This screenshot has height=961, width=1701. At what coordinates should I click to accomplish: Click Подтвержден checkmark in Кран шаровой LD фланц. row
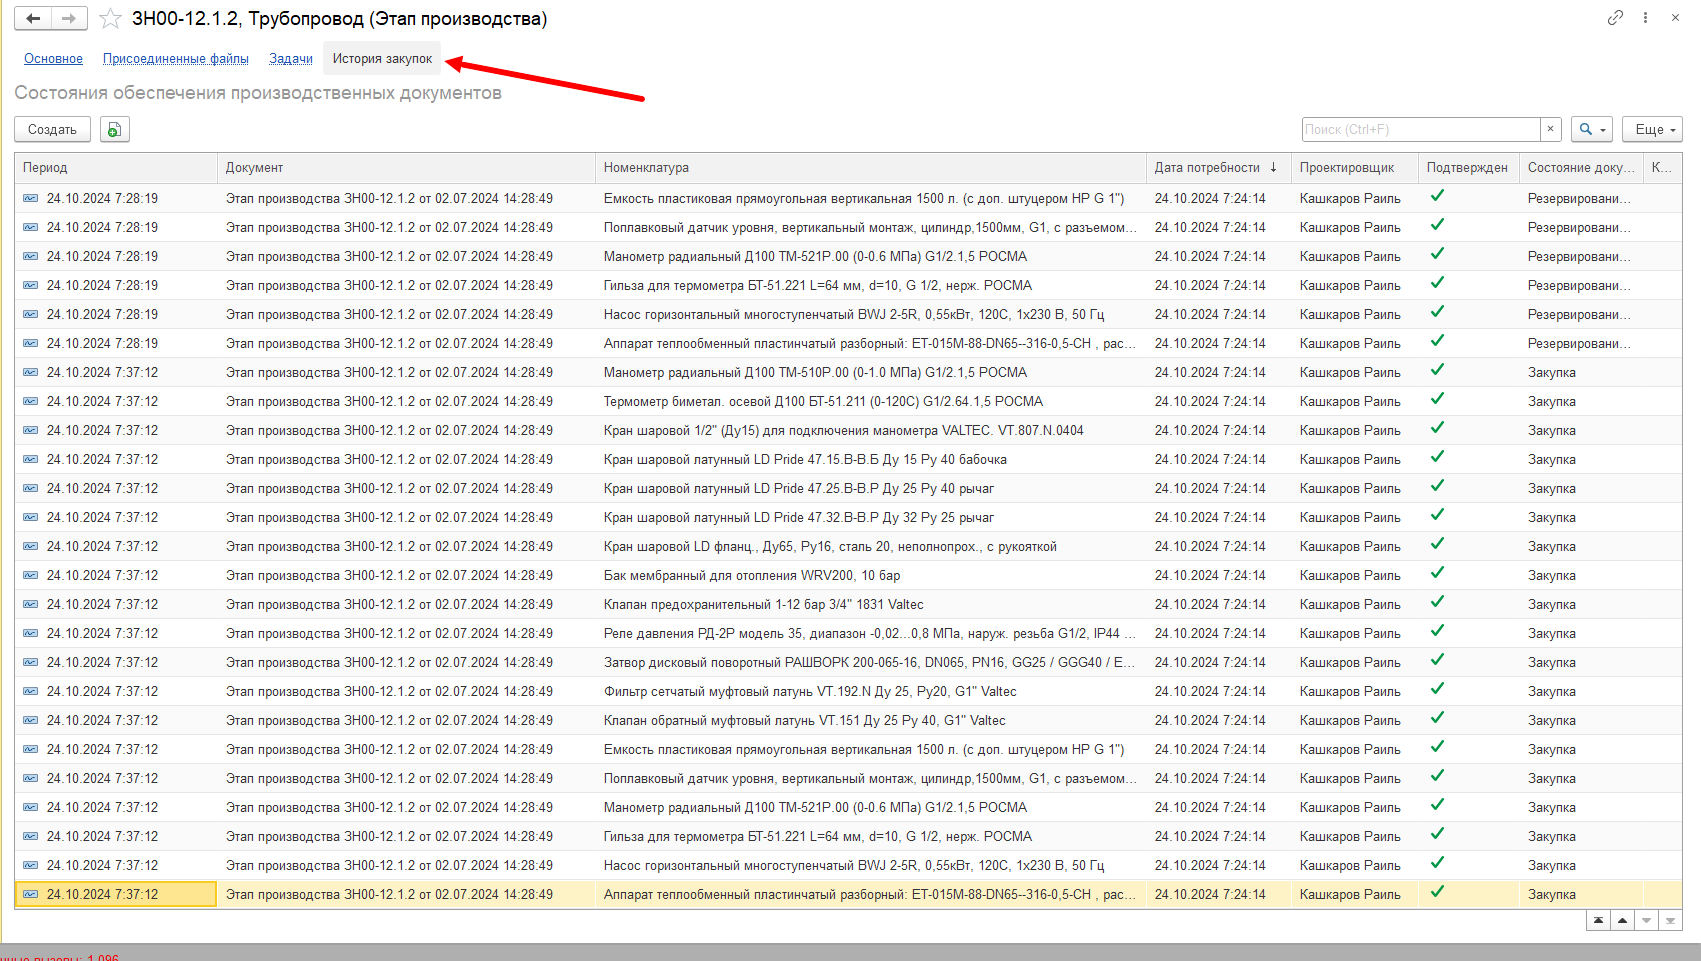1437,544
